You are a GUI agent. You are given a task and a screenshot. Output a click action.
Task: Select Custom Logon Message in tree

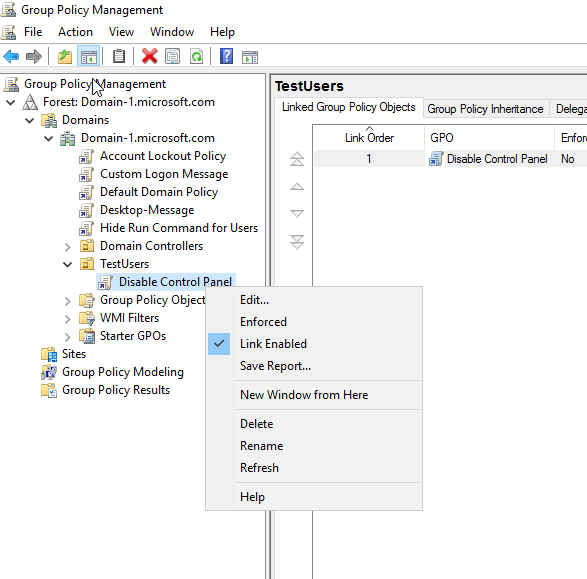click(x=164, y=174)
